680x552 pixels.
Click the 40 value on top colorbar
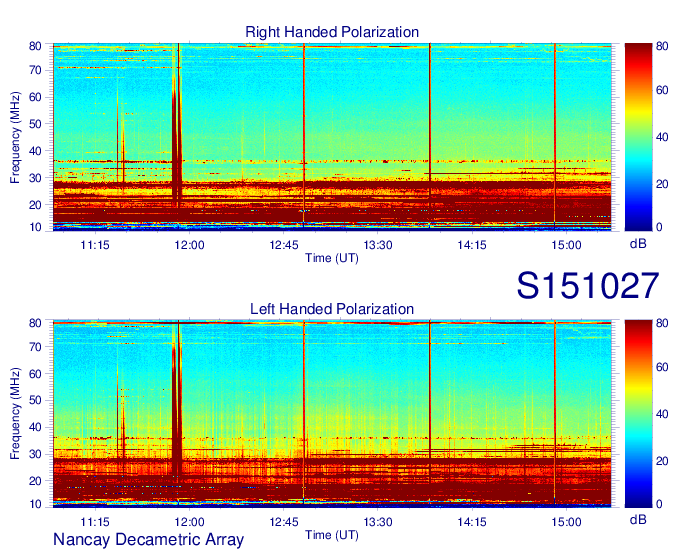pyautogui.click(x=662, y=137)
